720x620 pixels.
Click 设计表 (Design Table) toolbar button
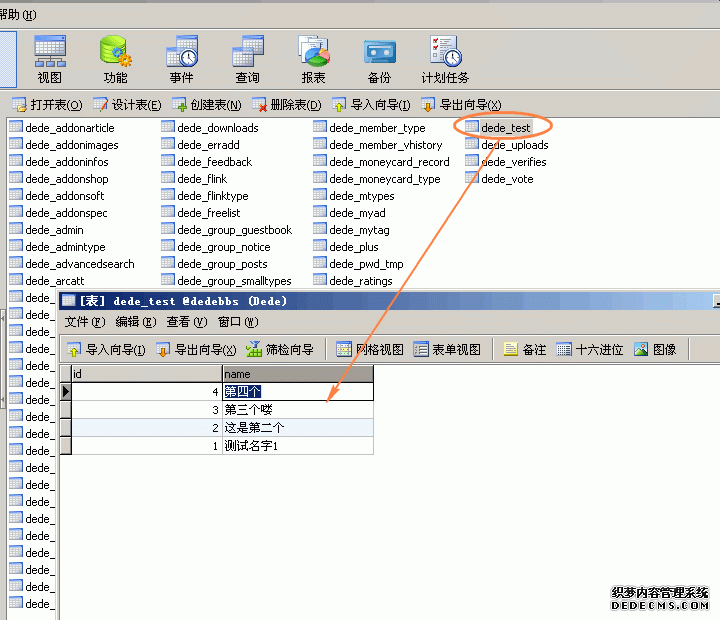coord(127,105)
